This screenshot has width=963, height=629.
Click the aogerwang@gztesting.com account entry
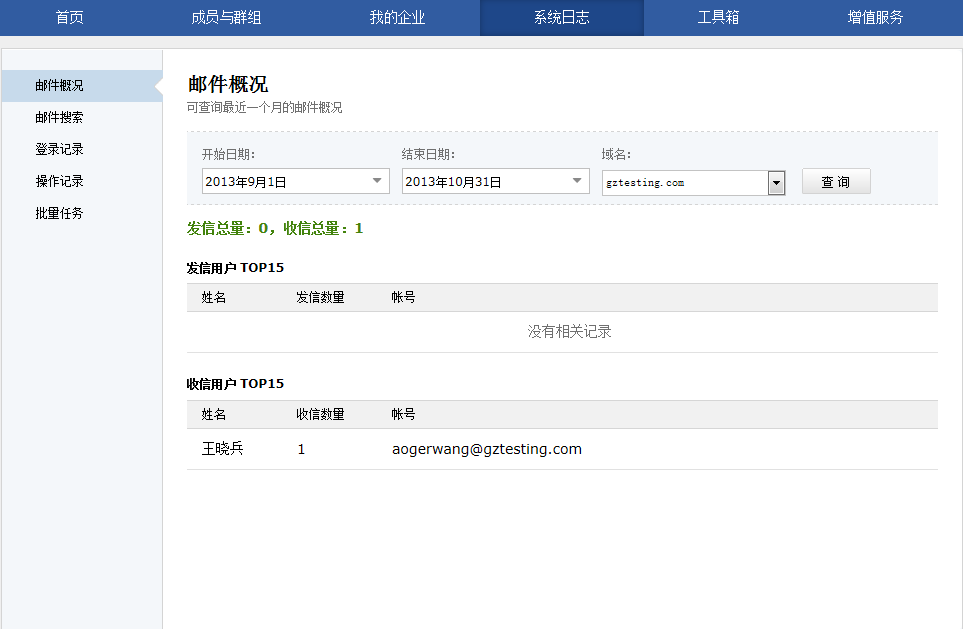487,449
